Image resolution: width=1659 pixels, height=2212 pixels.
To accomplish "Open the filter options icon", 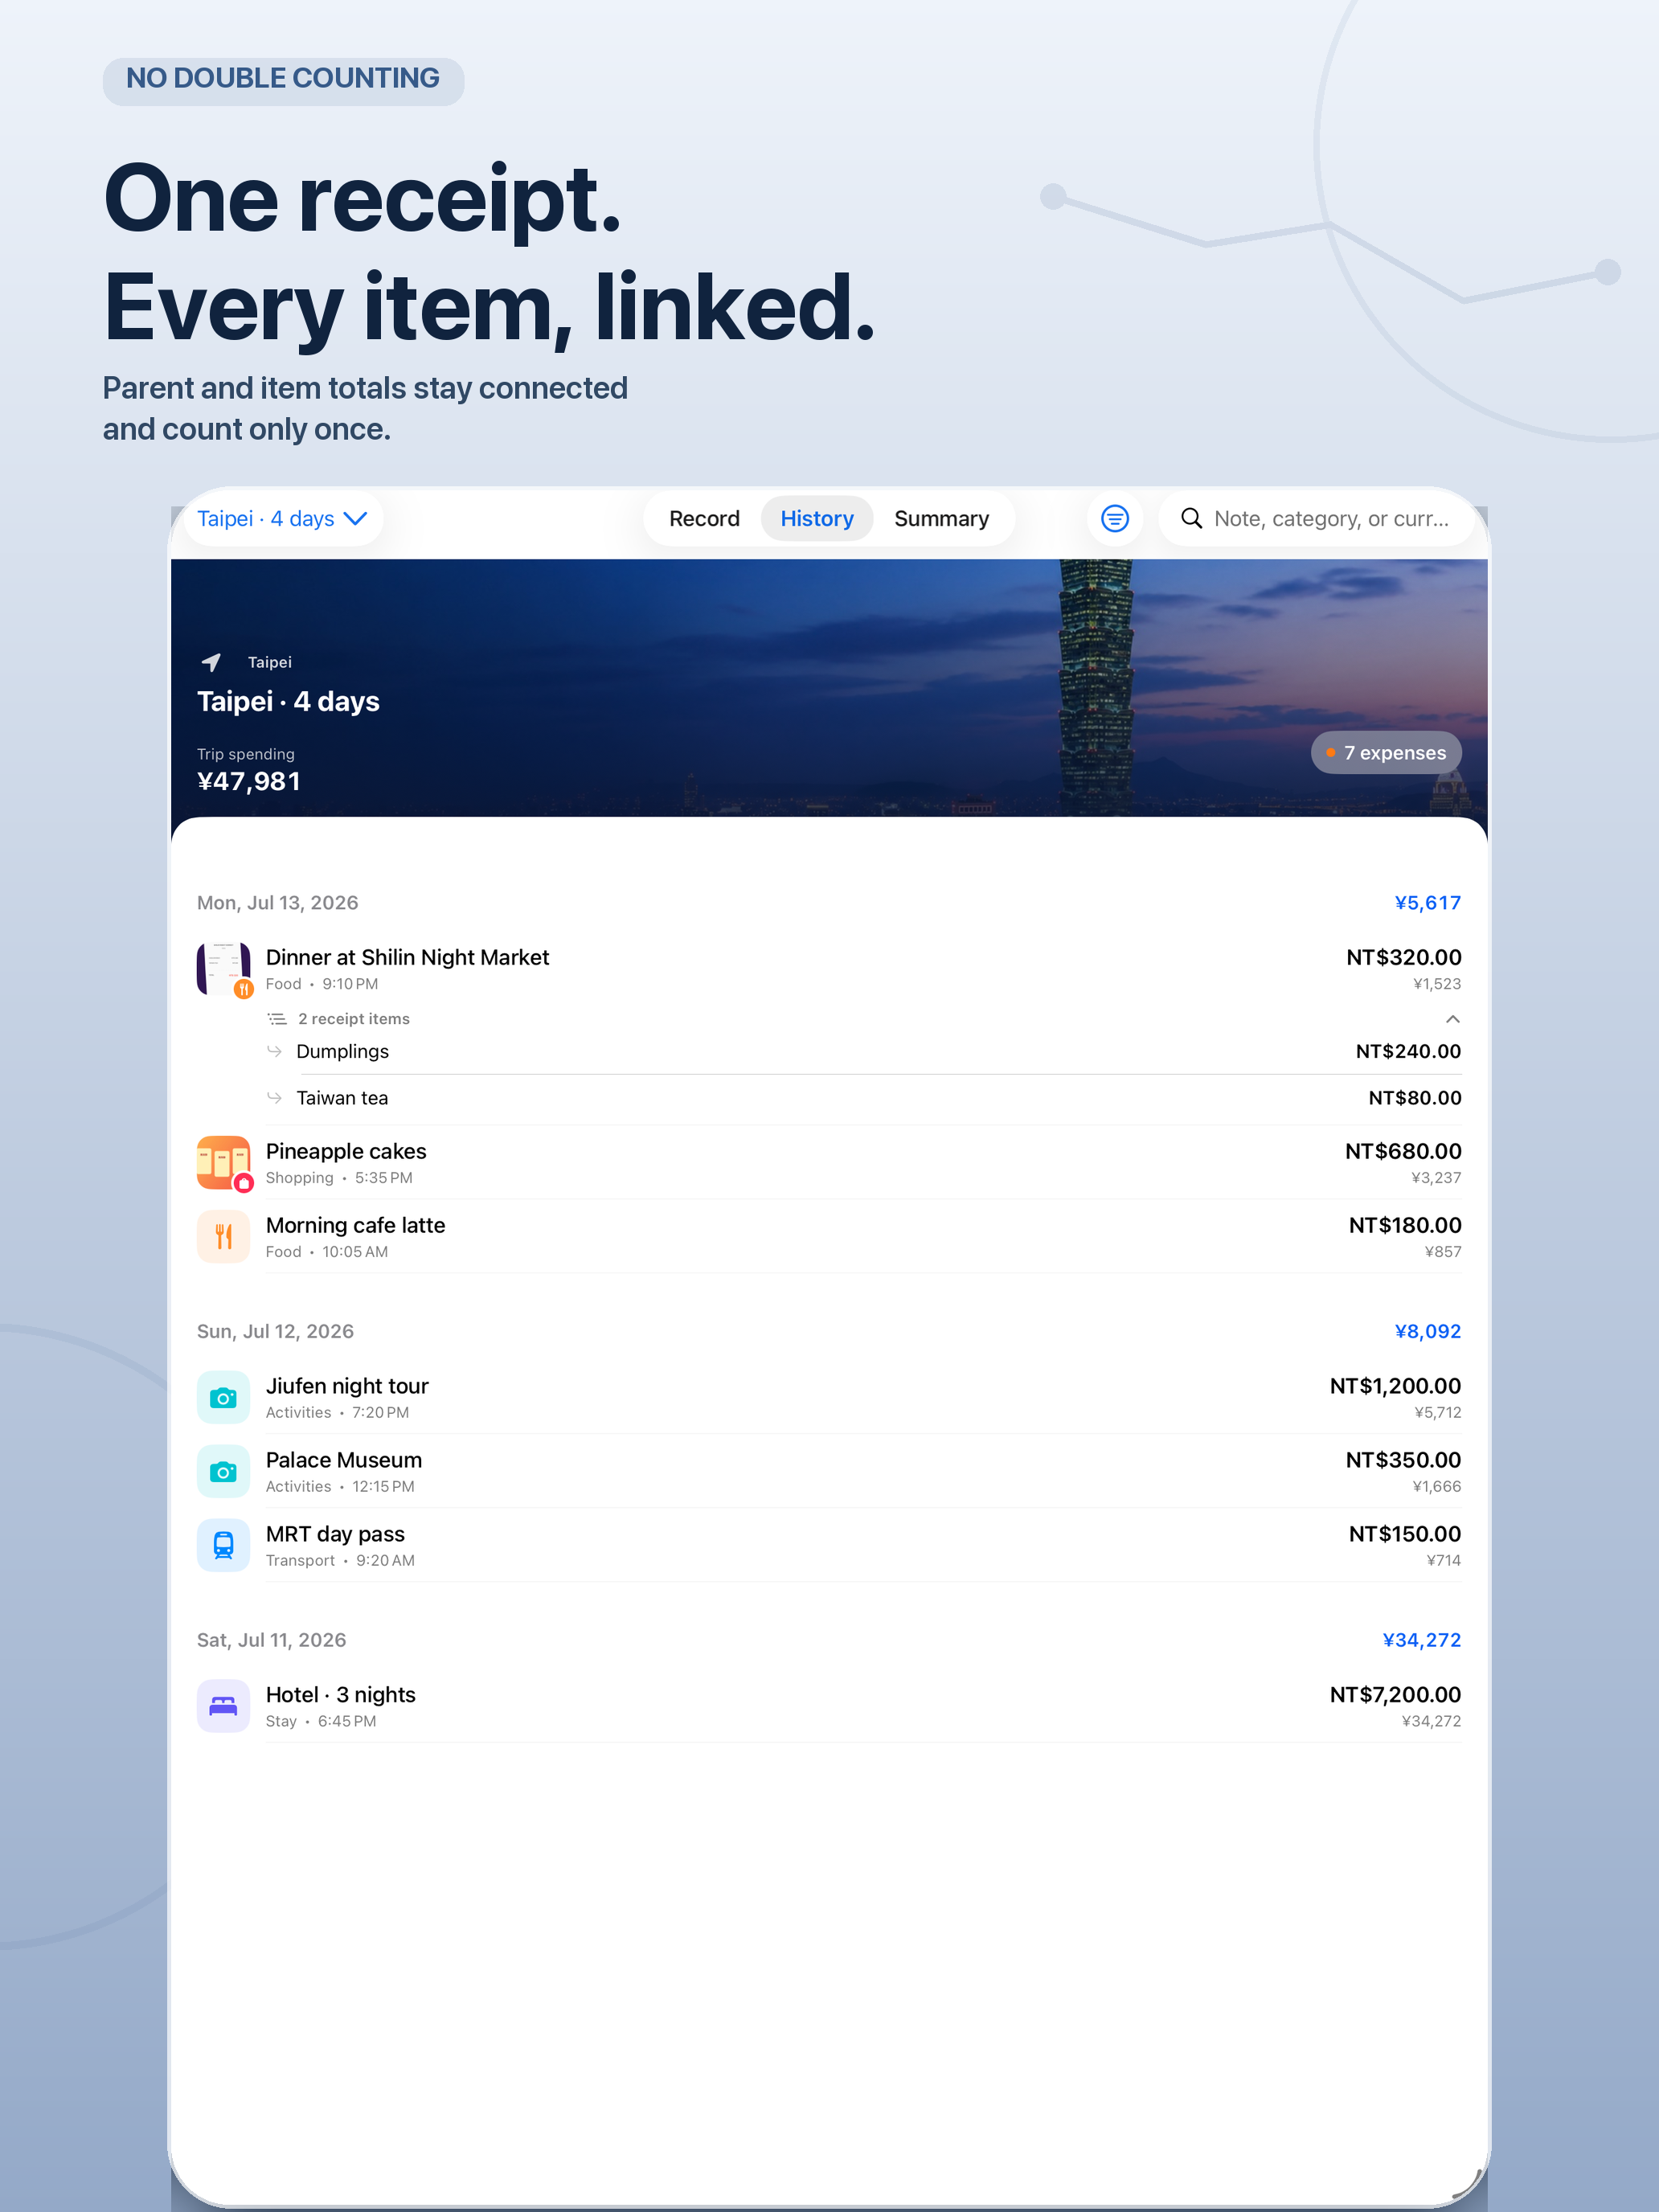I will (x=1115, y=518).
